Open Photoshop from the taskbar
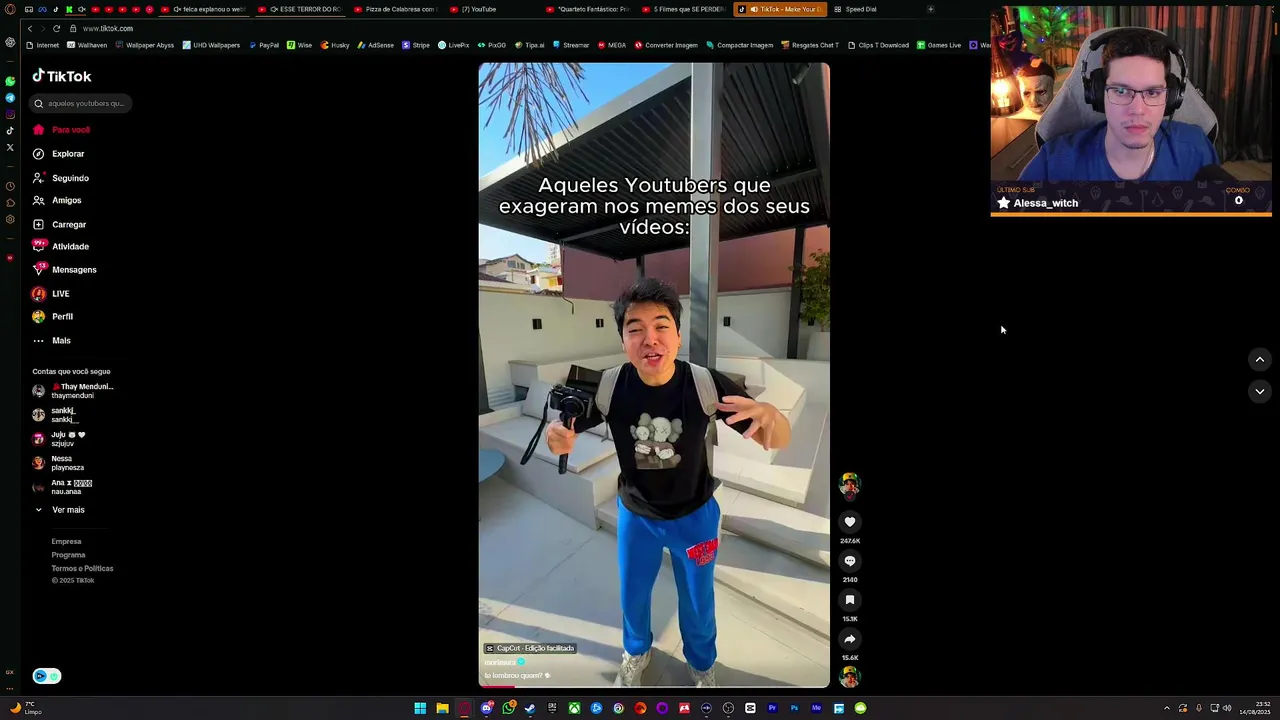The width and height of the screenshot is (1280, 720). tap(794, 708)
